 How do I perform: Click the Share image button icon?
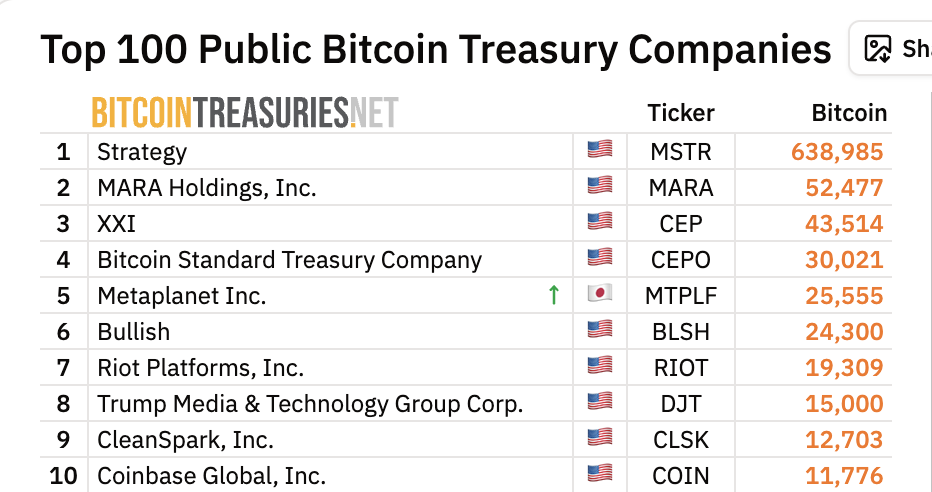coord(878,48)
